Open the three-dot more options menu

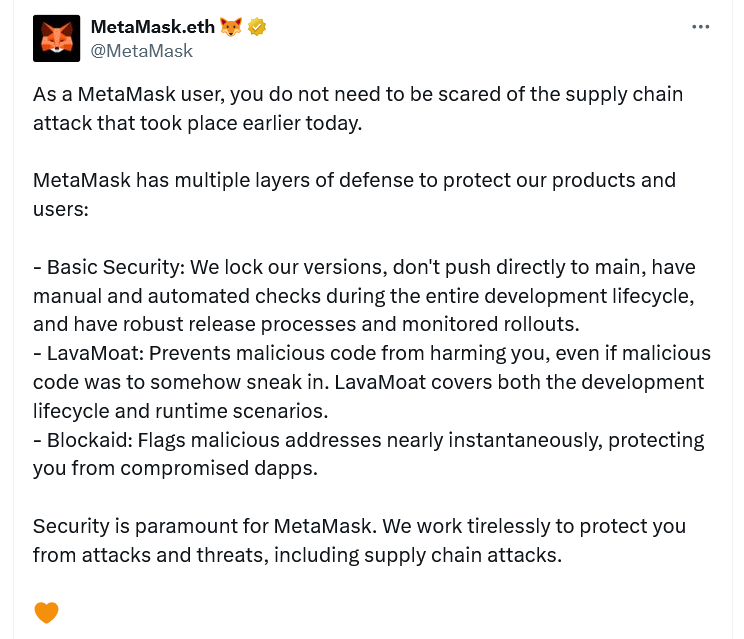click(700, 27)
